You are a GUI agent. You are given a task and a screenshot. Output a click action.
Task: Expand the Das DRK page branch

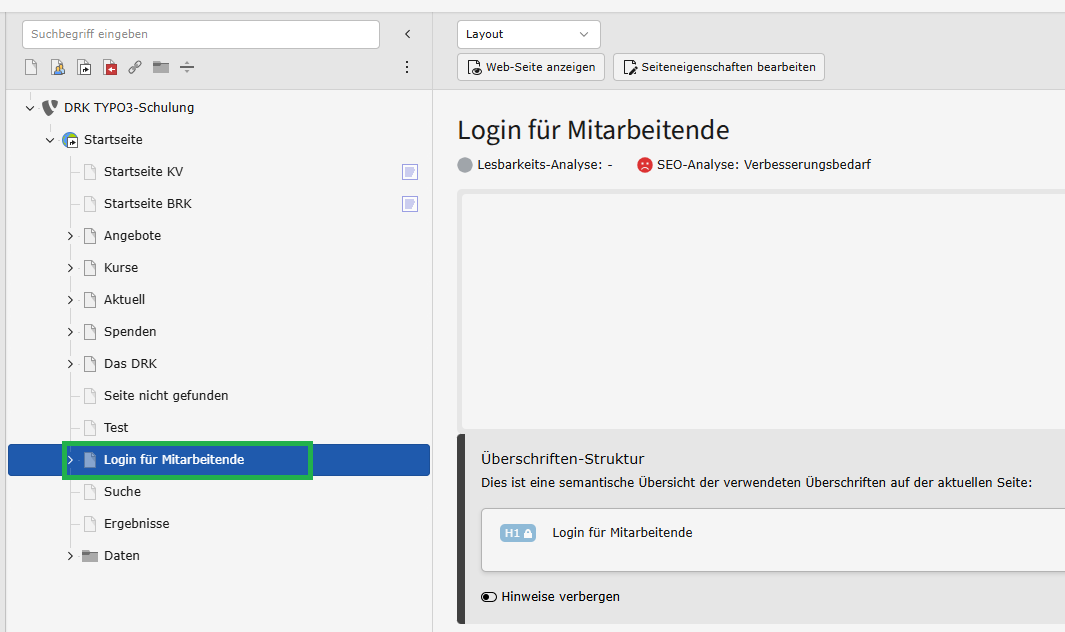70,364
